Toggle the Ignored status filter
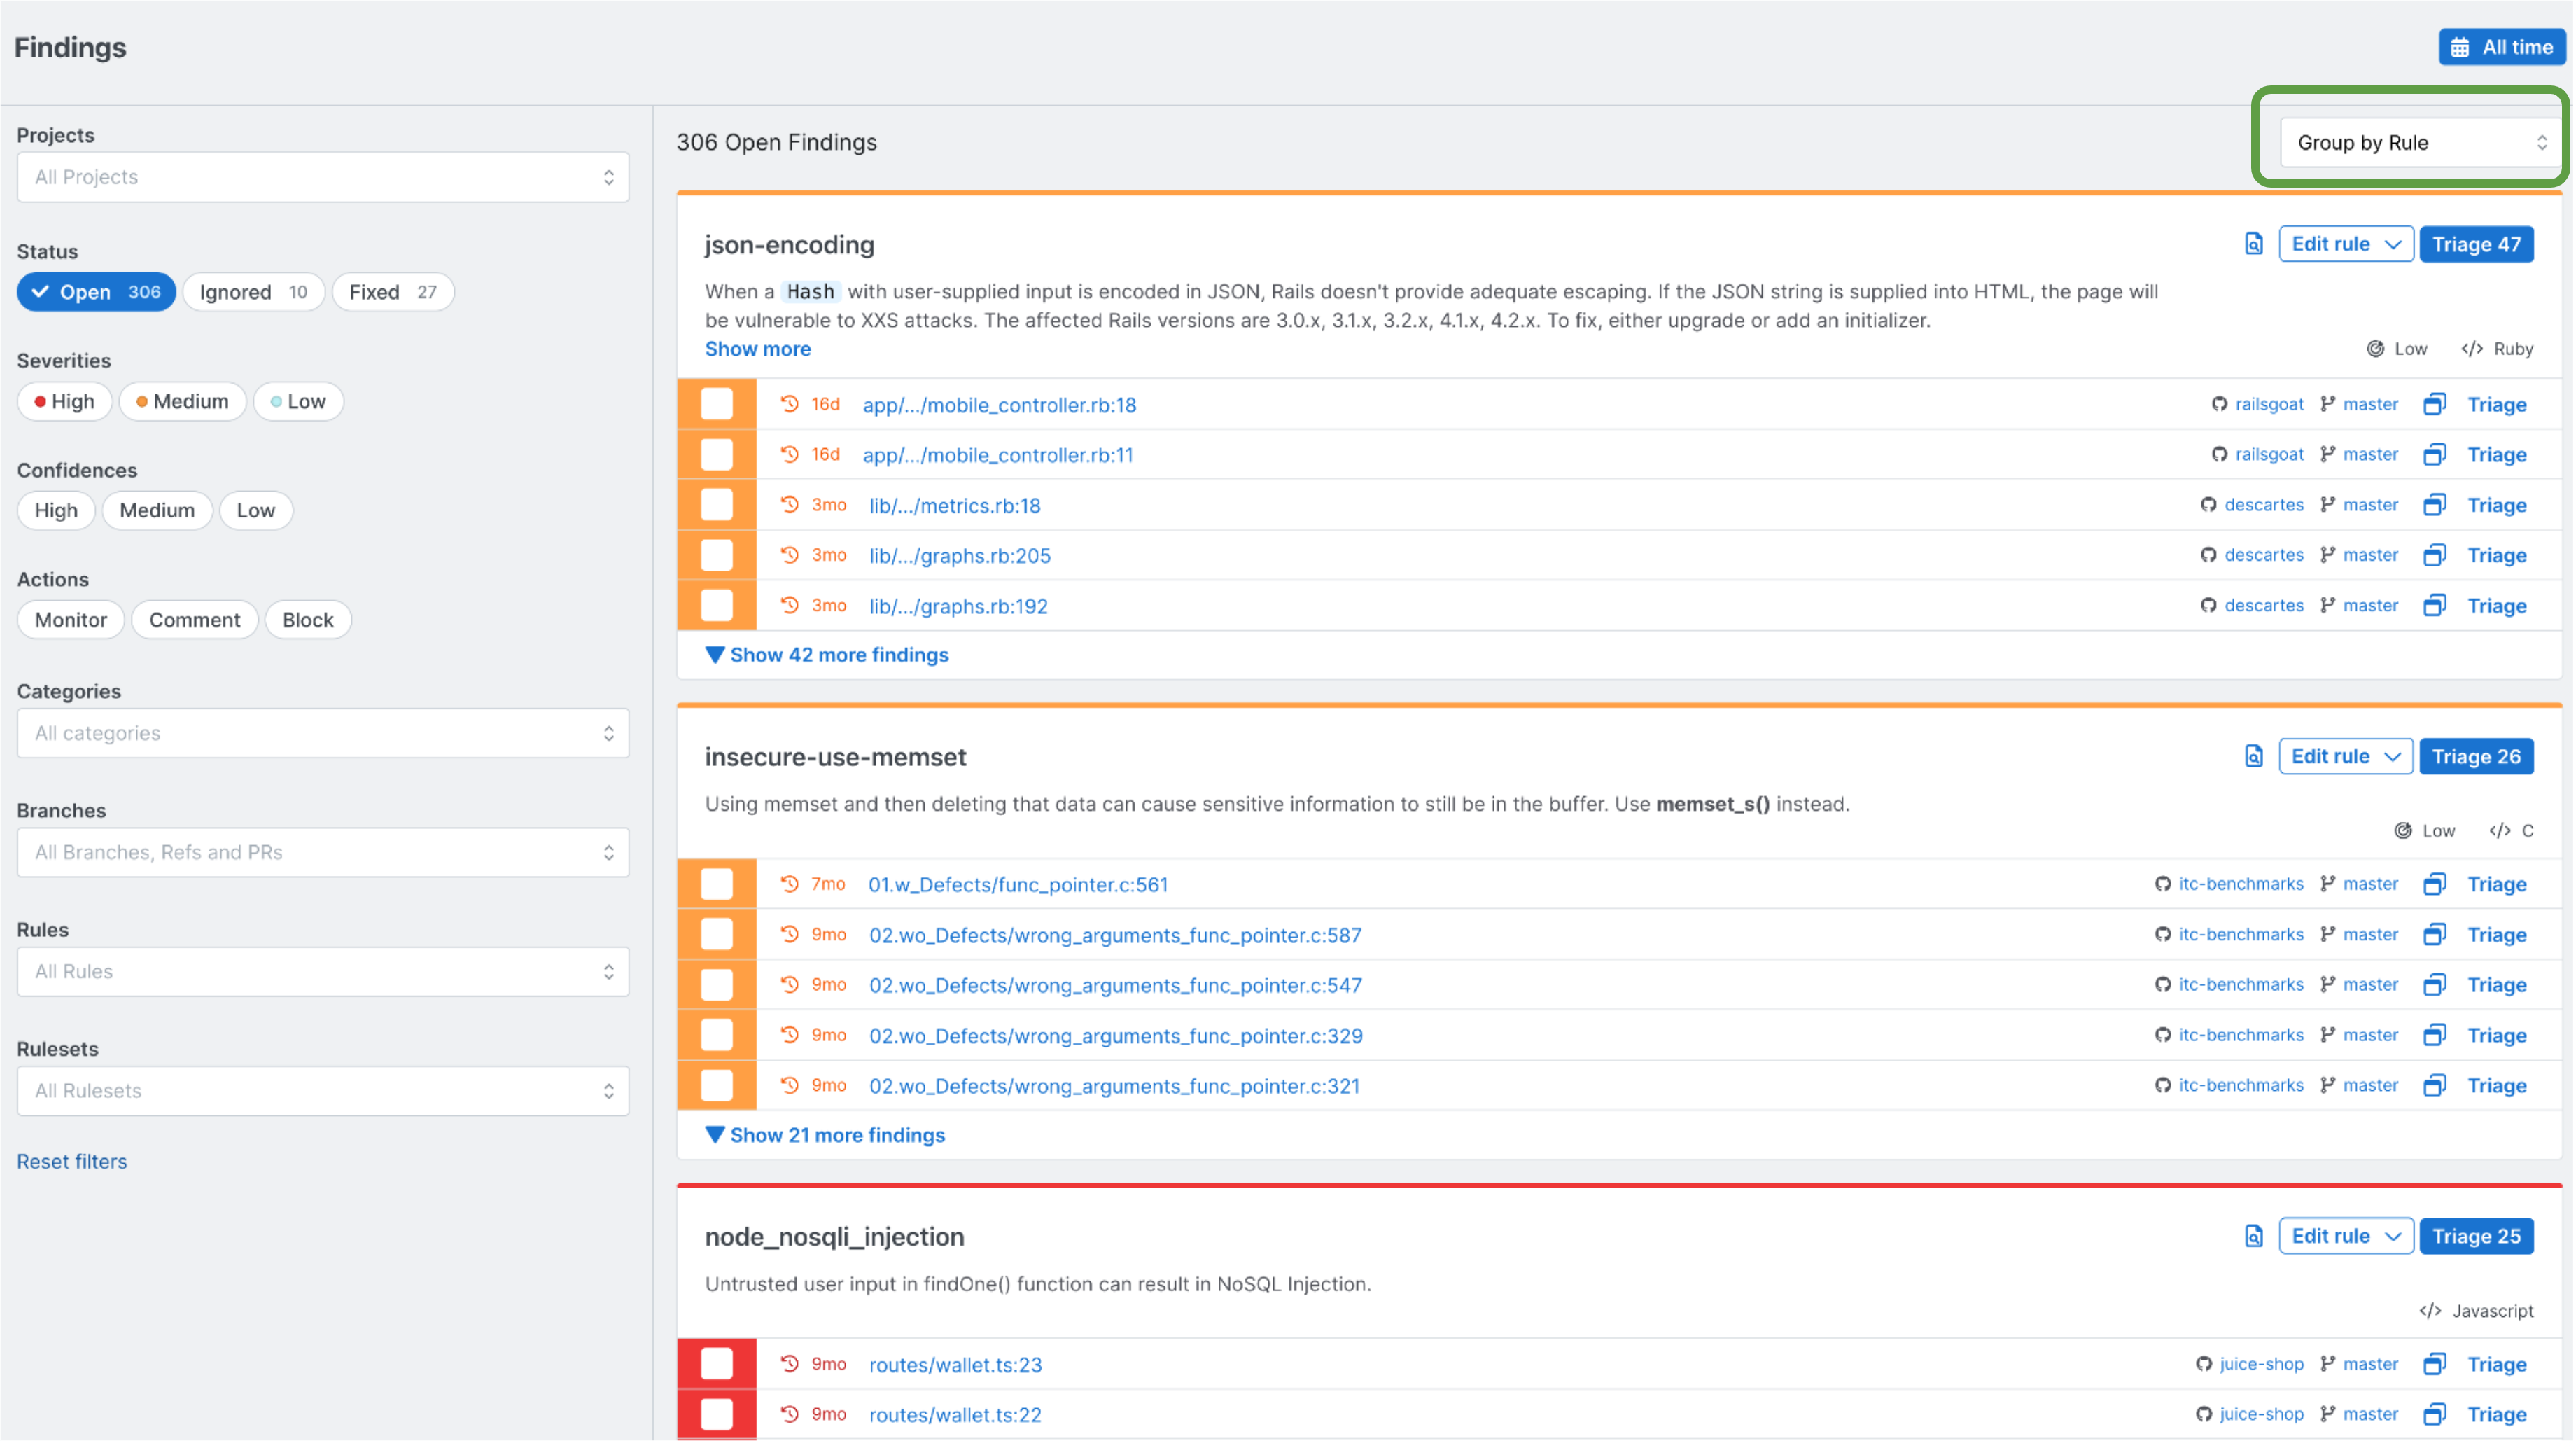Viewport: 2576px width, 1441px height. (253, 292)
